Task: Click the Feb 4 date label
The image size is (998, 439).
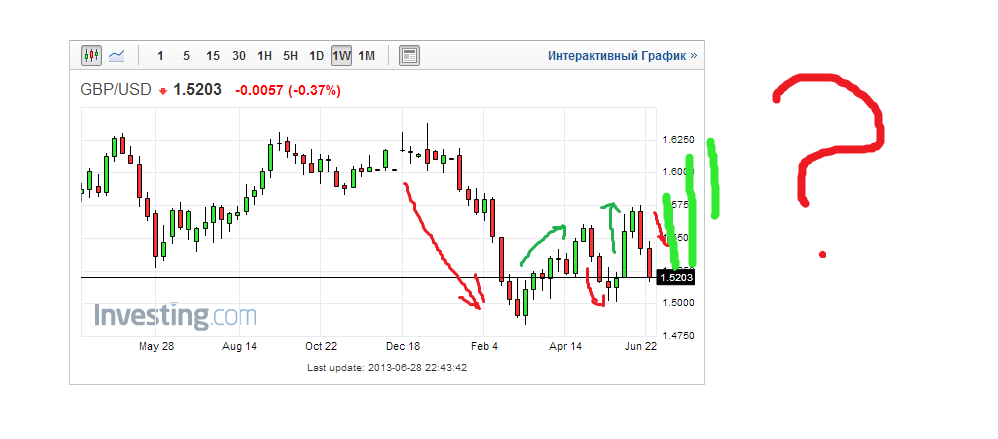Action: pyautogui.click(x=484, y=347)
